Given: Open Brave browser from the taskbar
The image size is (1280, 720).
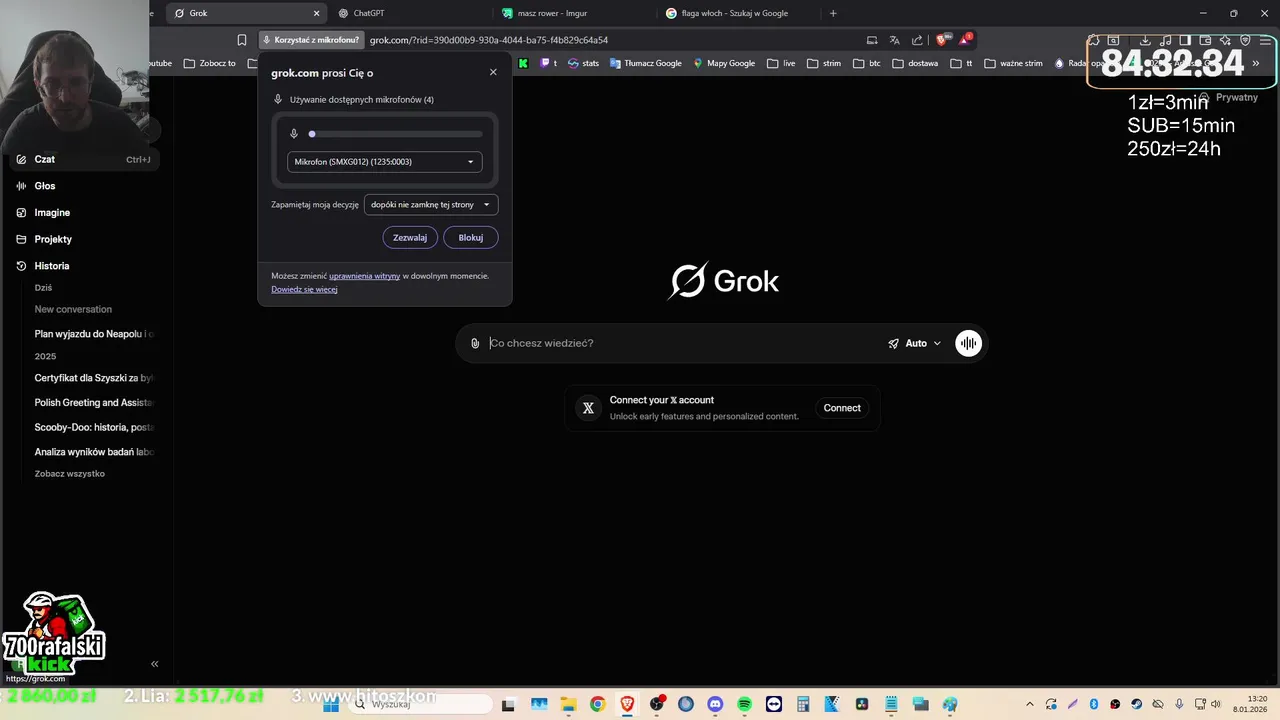Looking at the screenshot, I should tap(627, 704).
